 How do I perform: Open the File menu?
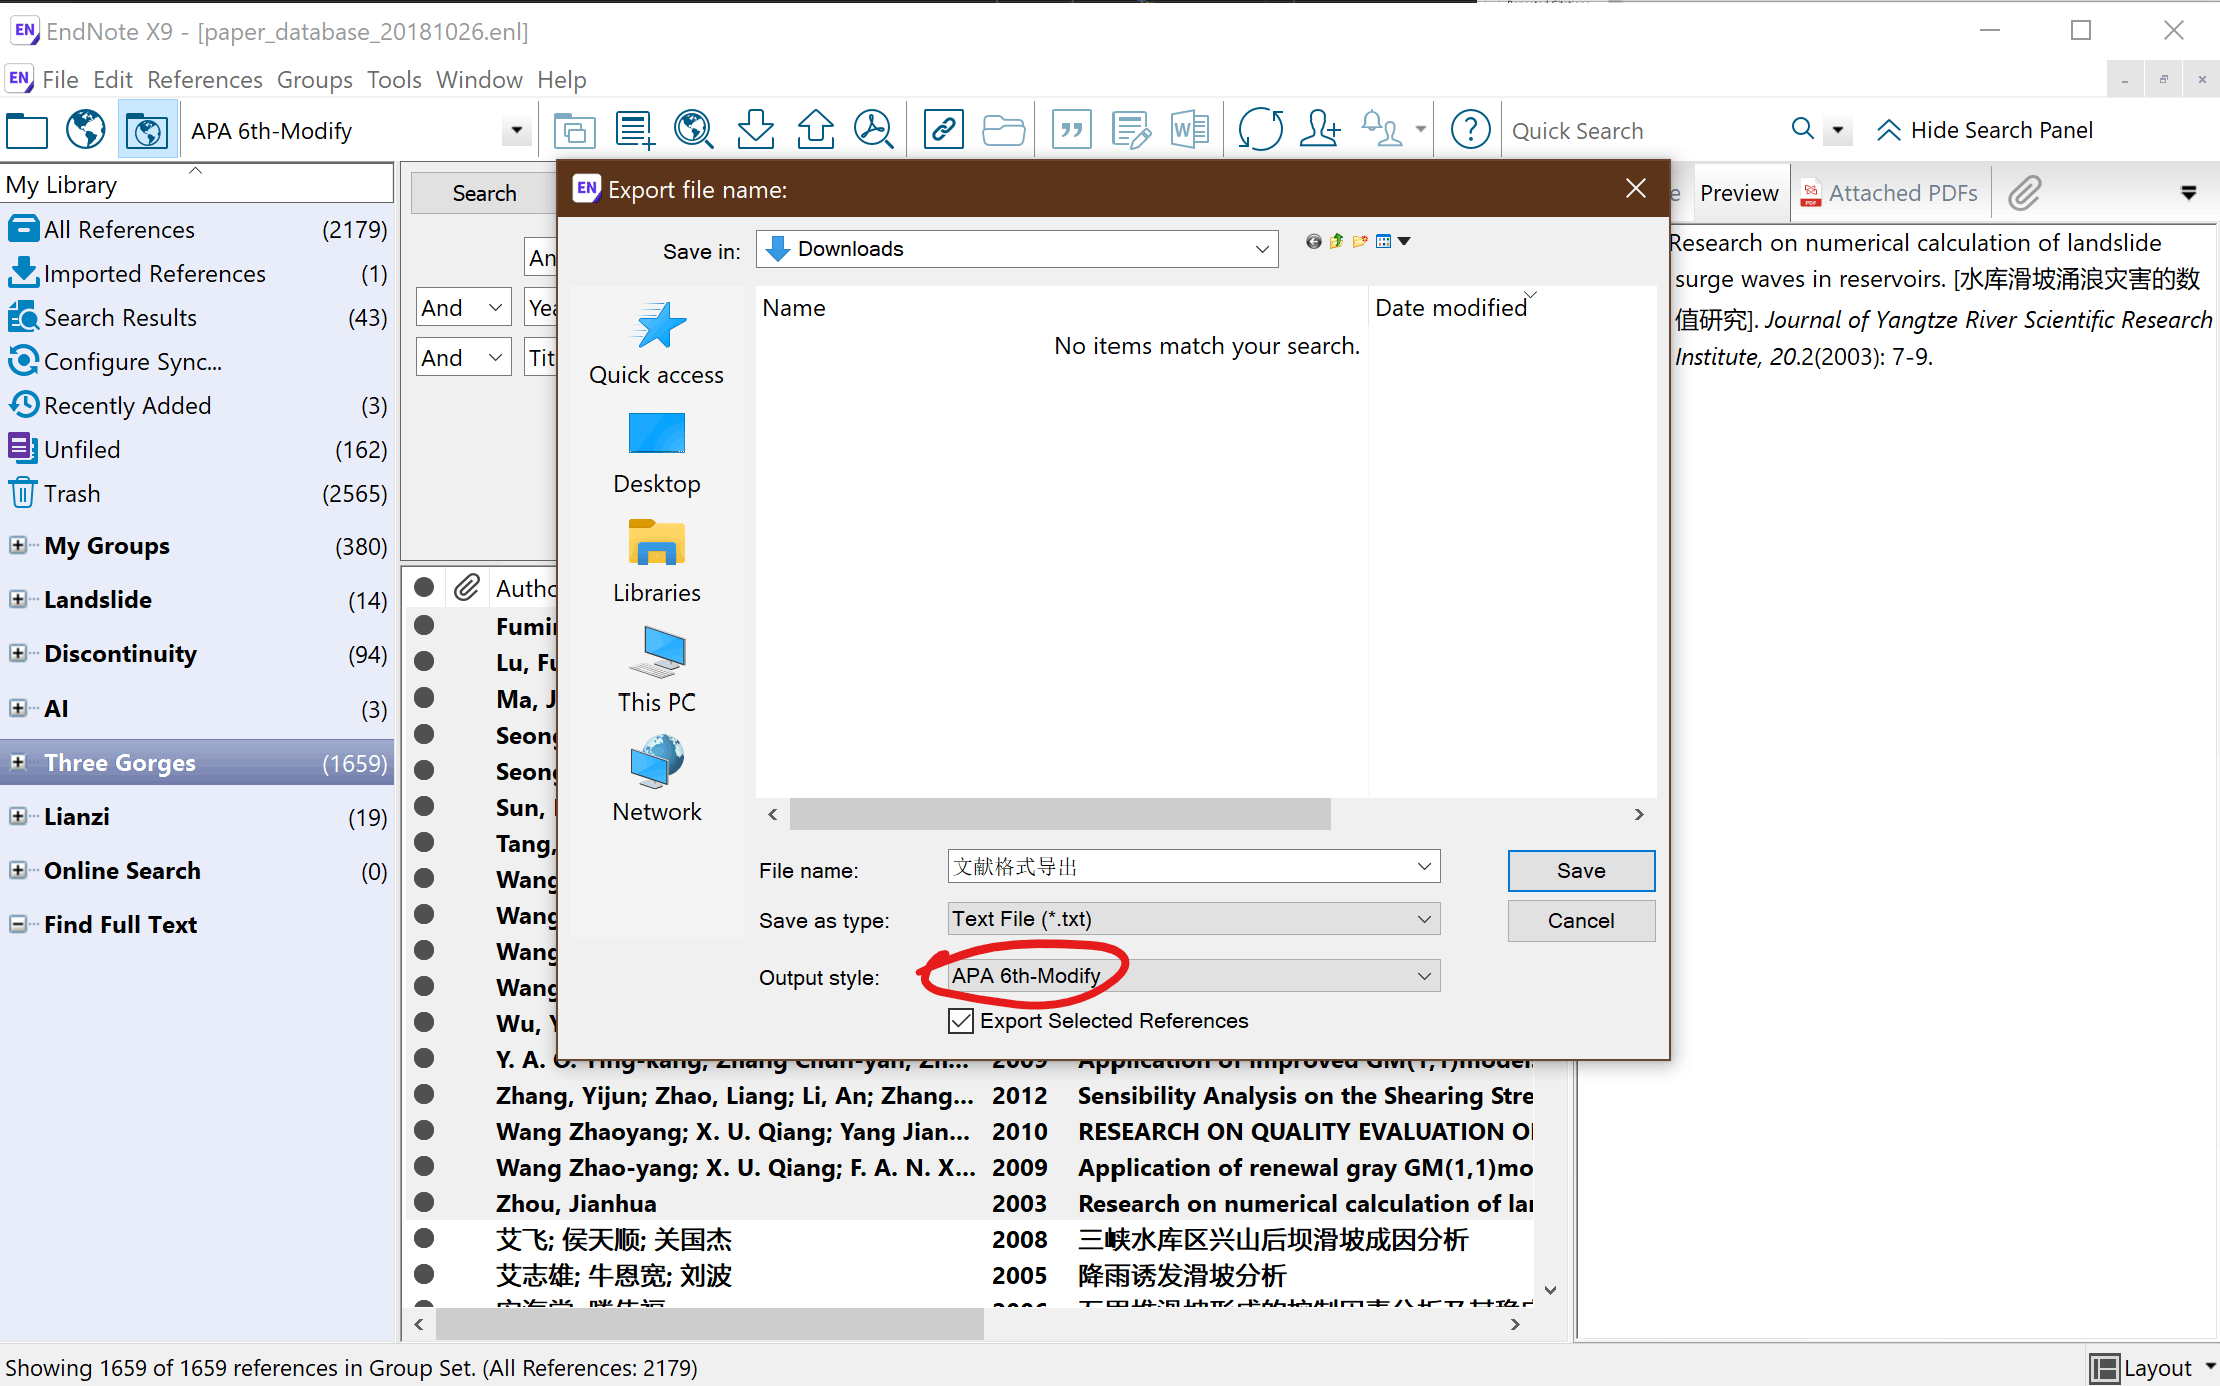[60, 80]
